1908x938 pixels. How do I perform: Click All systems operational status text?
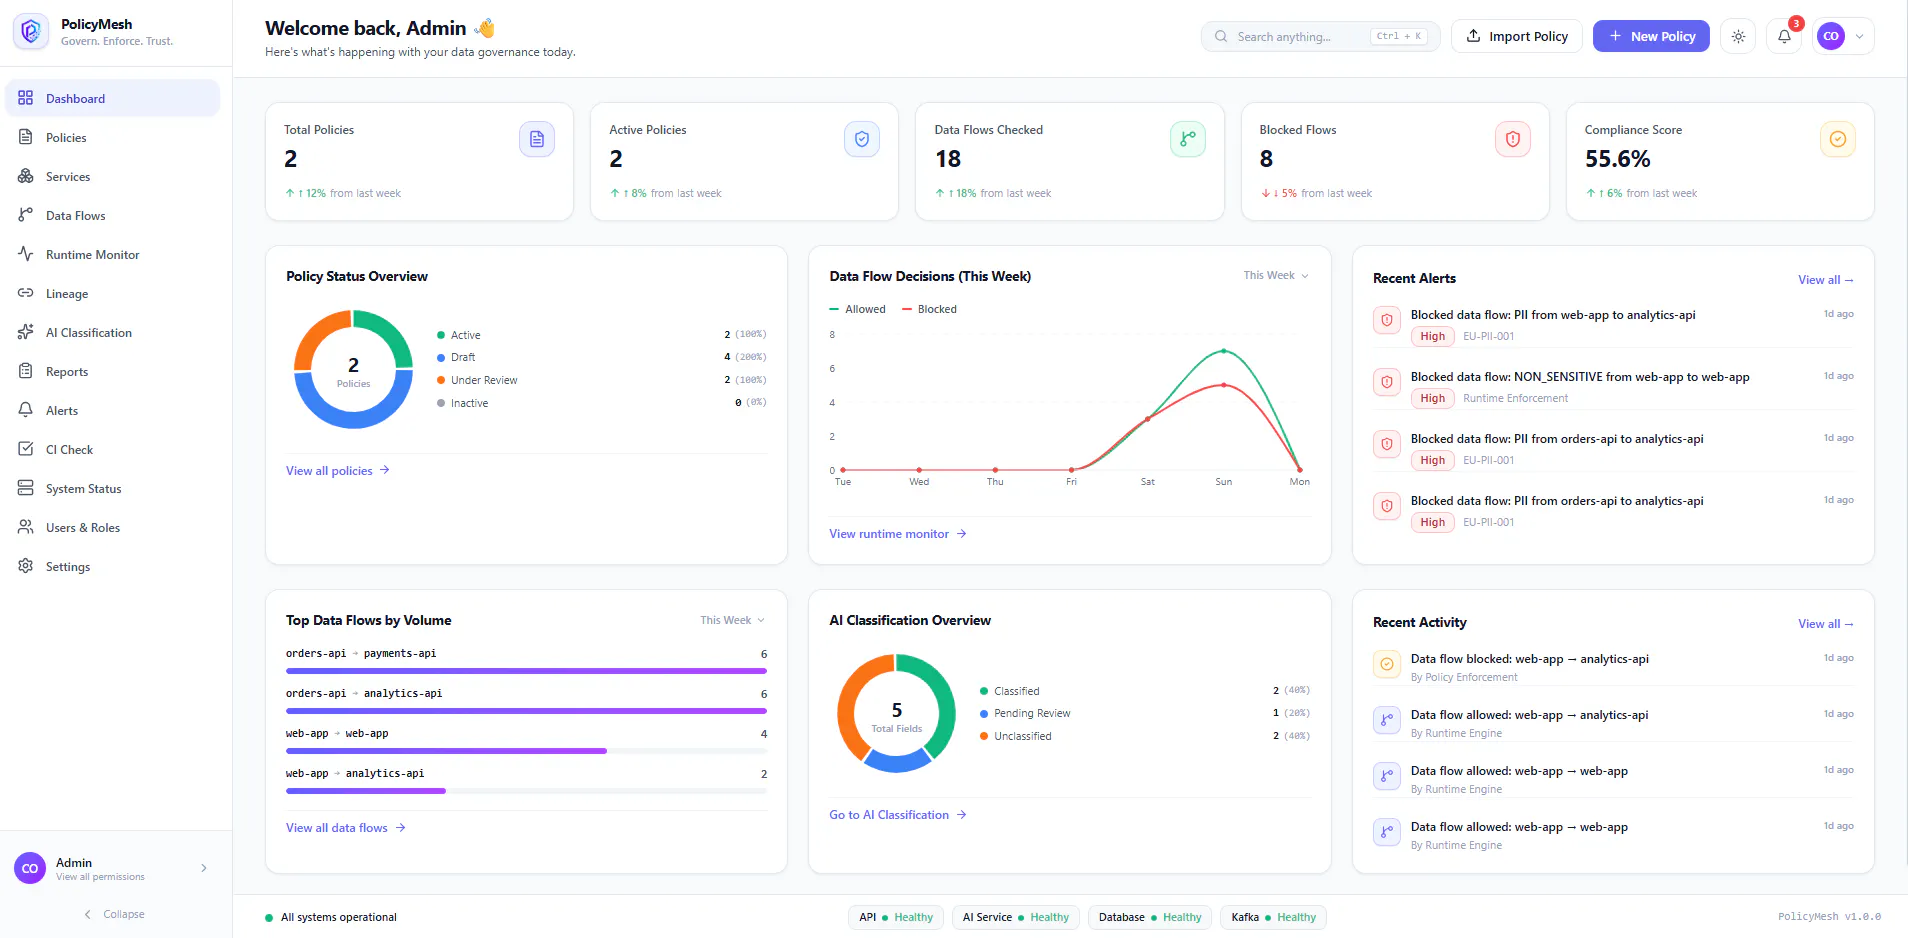[338, 917]
